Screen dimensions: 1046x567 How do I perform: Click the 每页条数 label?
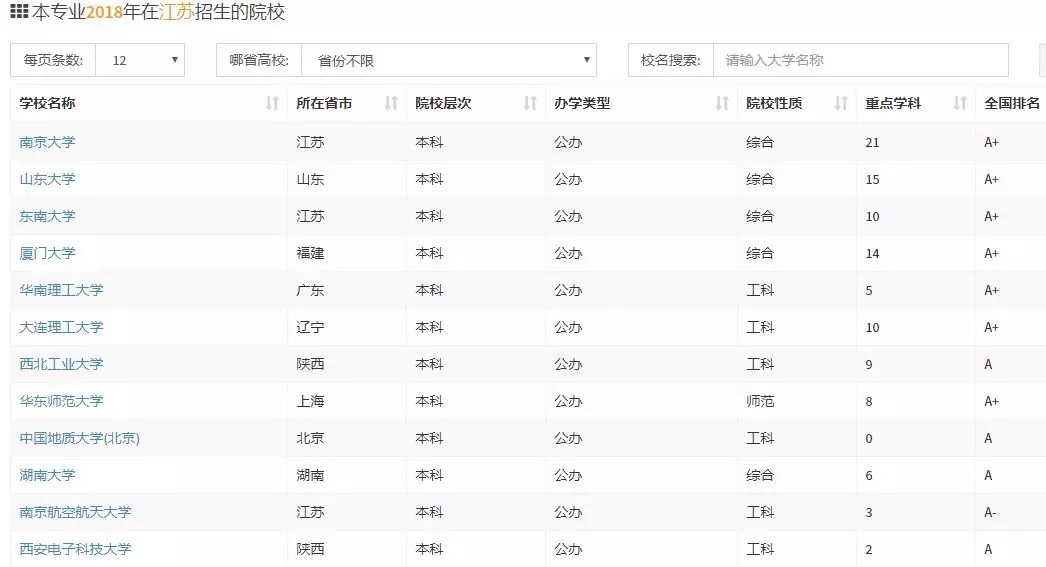[x=53, y=60]
